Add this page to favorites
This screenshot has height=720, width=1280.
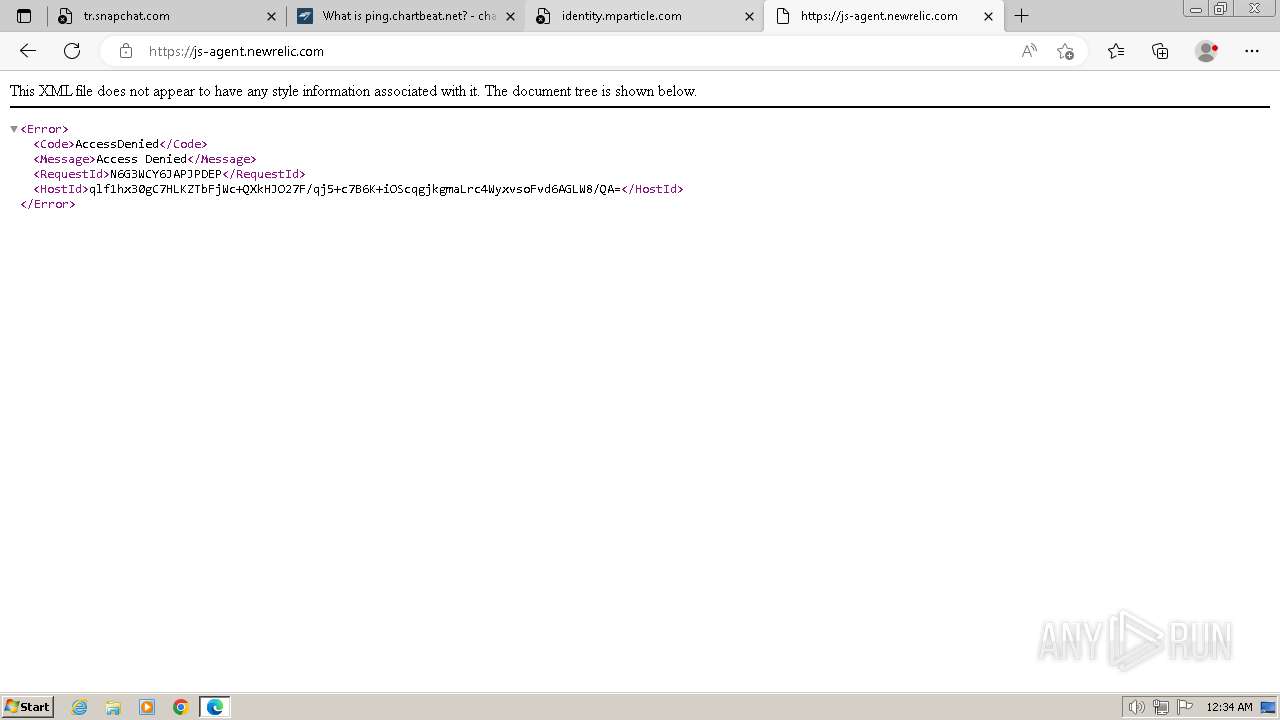[1065, 51]
